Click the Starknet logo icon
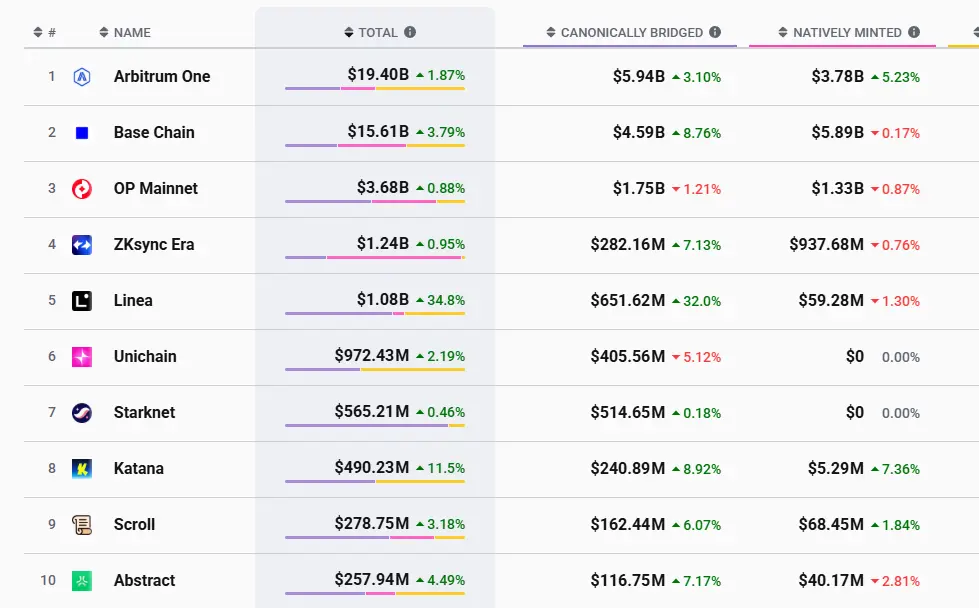The width and height of the screenshot is (979, 608). tap(82, 412)
